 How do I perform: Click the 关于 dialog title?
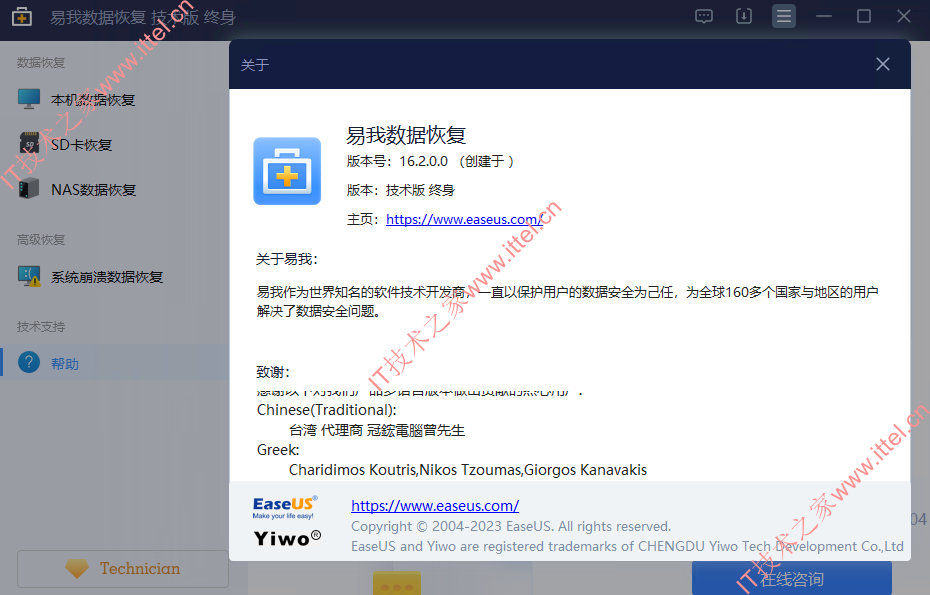tap(255, 65)
